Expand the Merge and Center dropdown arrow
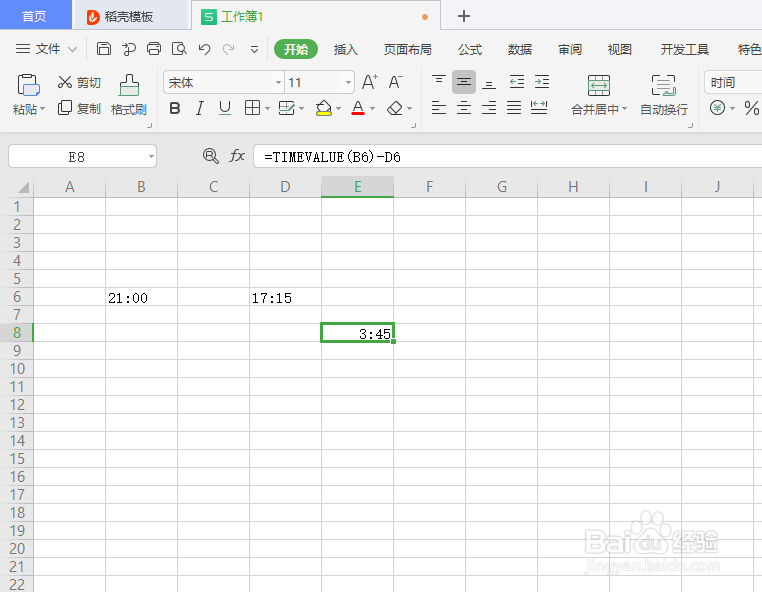Image resolution: width=762 pixels, height=592 pixels. point(624,109)
